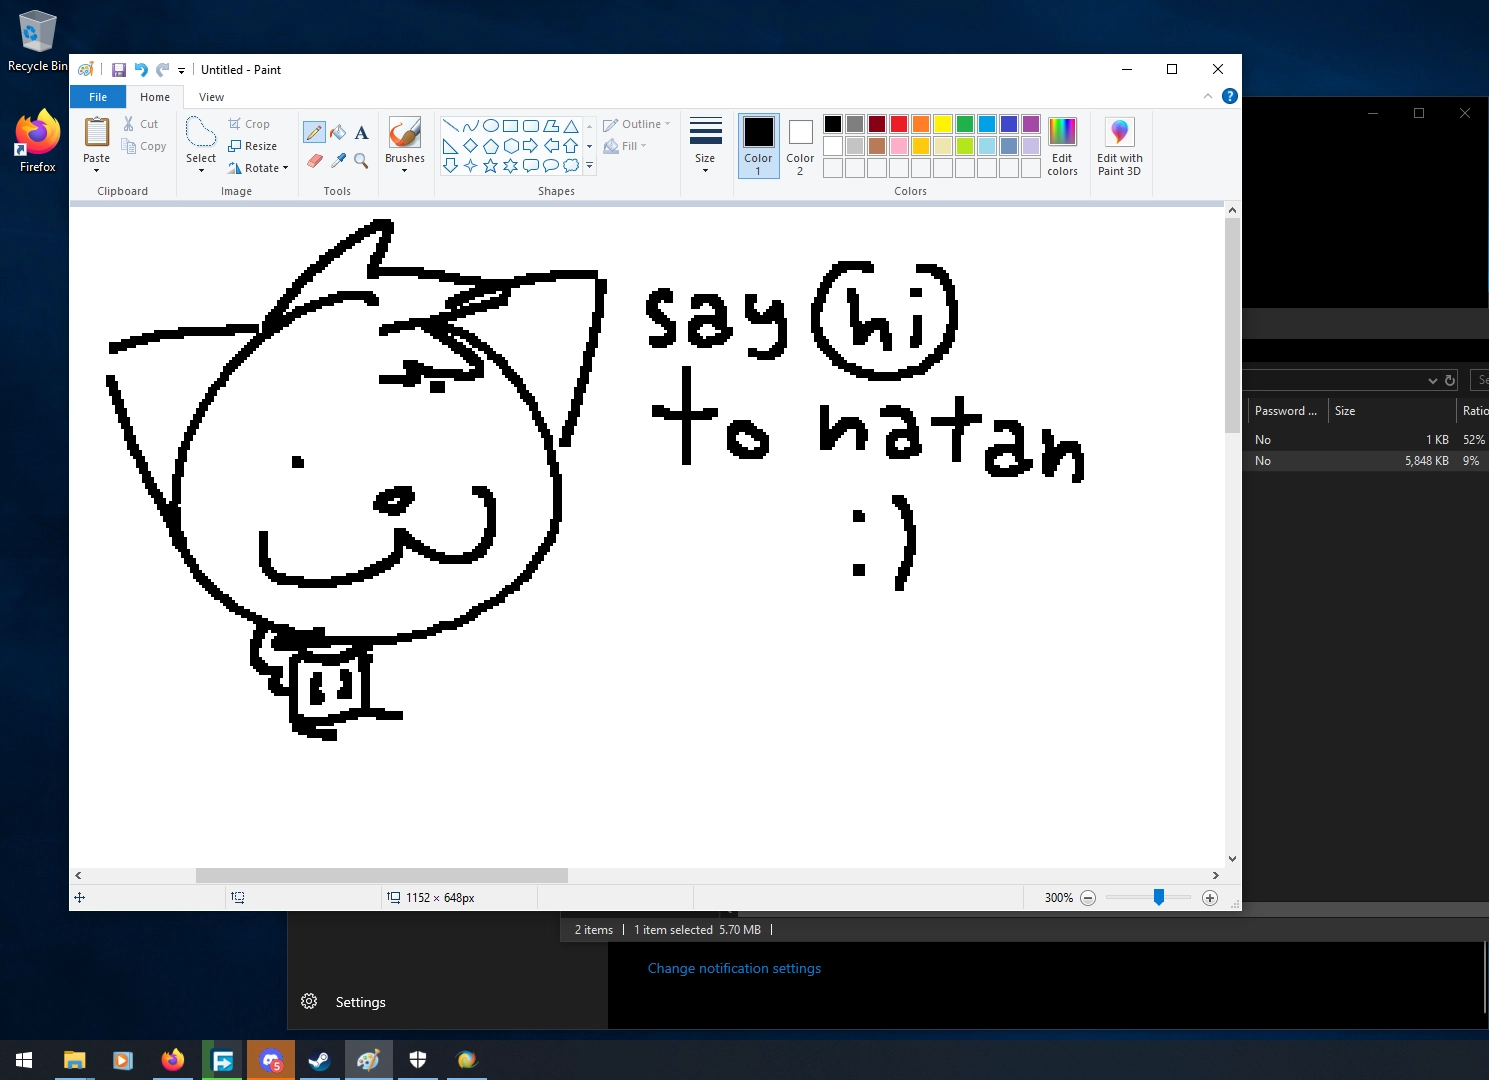The image size is (1489, 1080).
Task: Click the Paint Help question mark
Action: coord(1230,96)
